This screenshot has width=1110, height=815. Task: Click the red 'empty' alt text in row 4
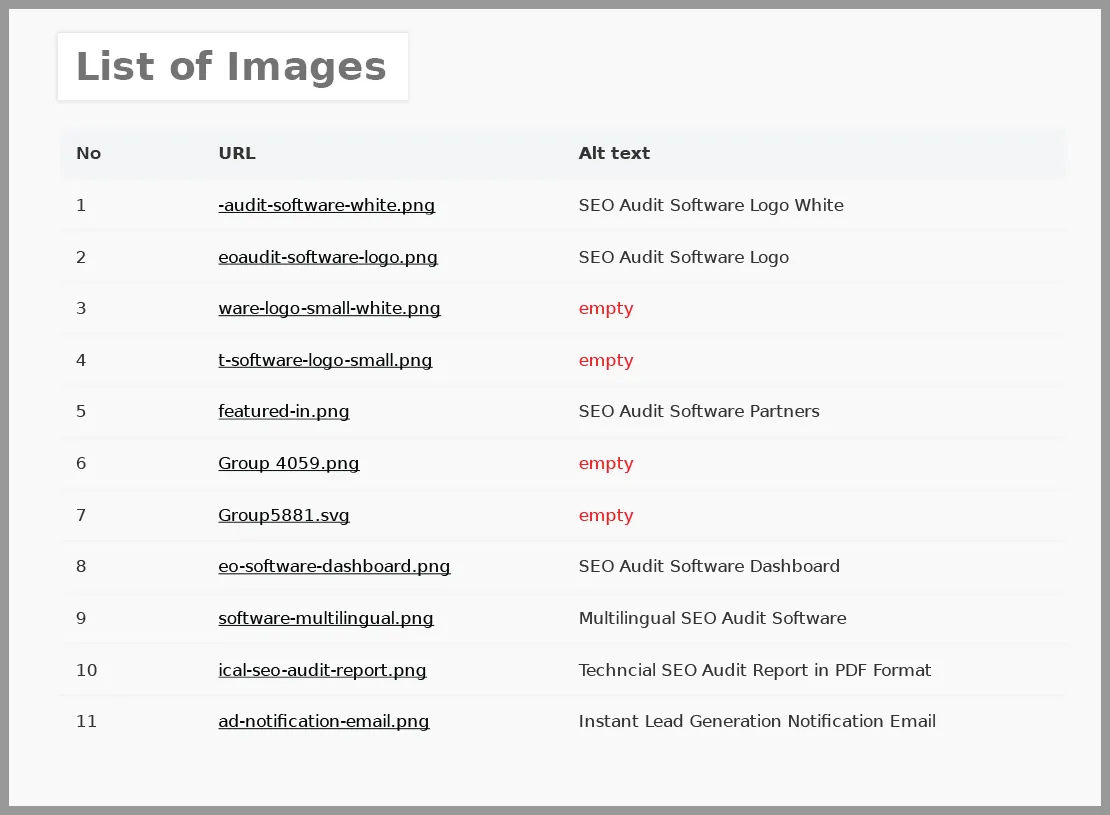606,360
